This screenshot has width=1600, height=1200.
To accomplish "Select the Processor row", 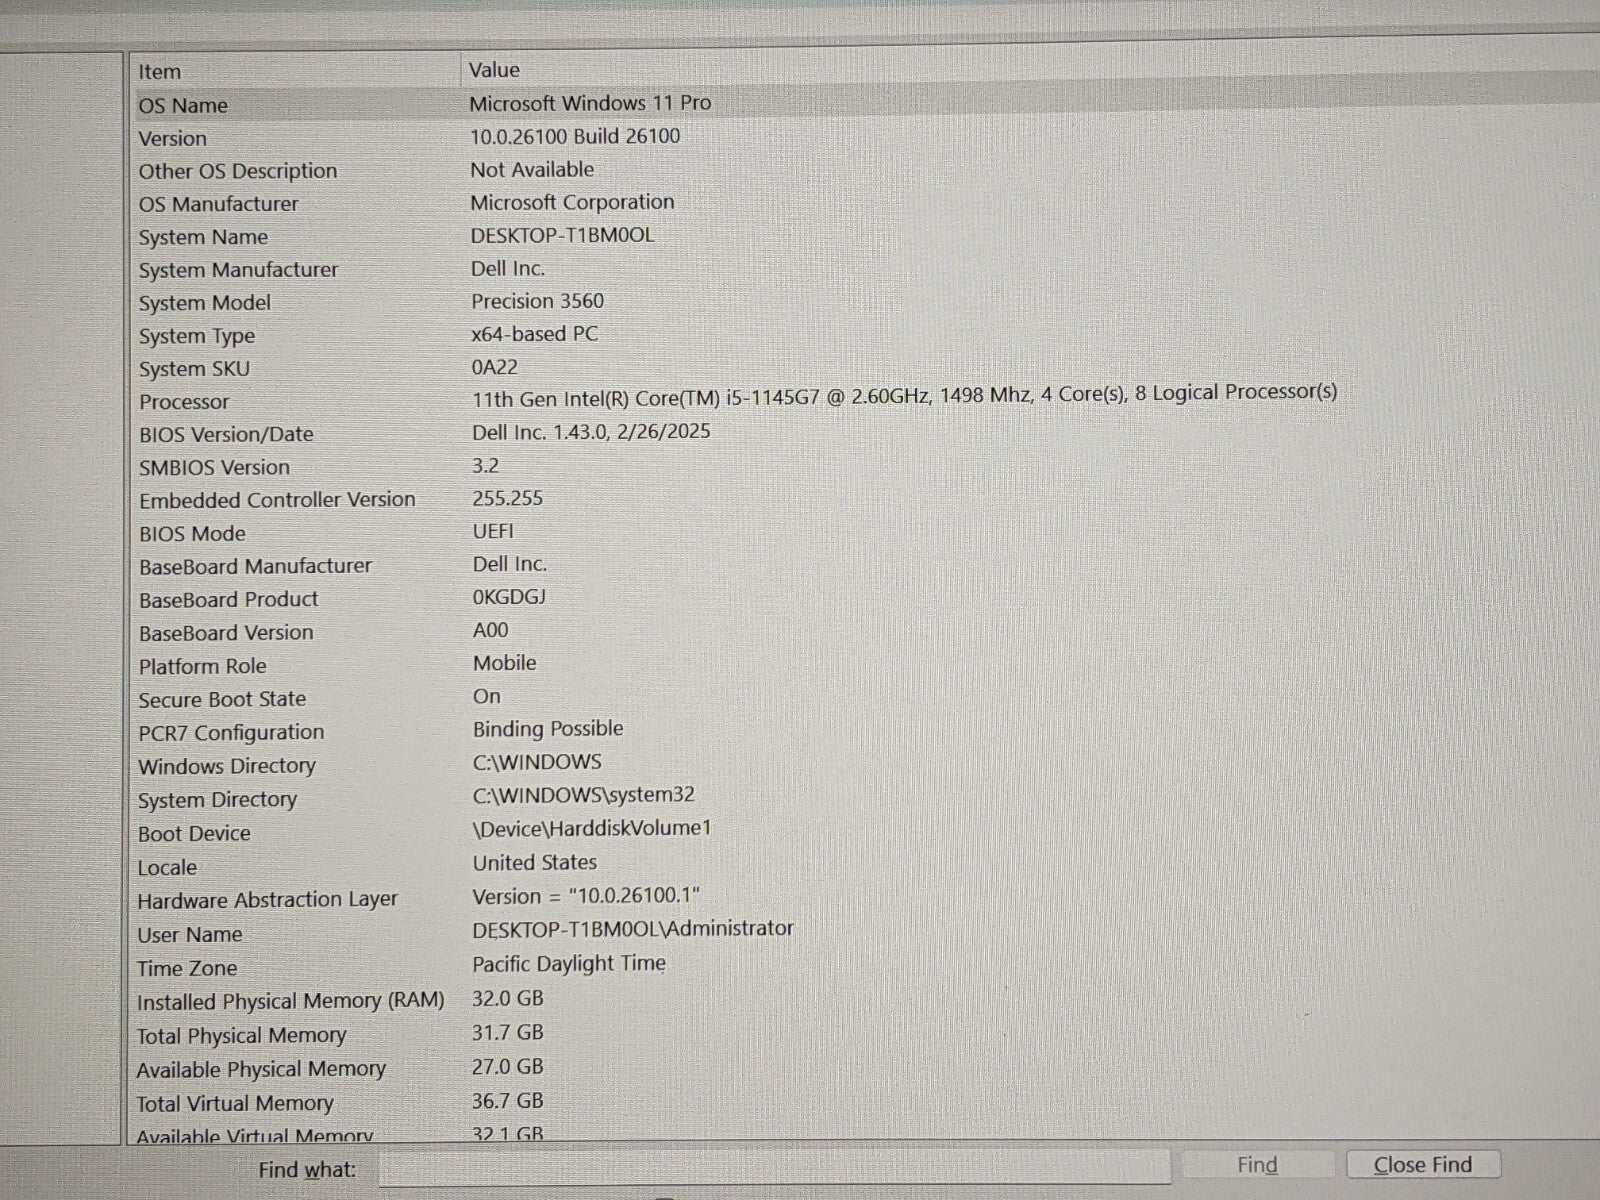I will pos(184,402).
